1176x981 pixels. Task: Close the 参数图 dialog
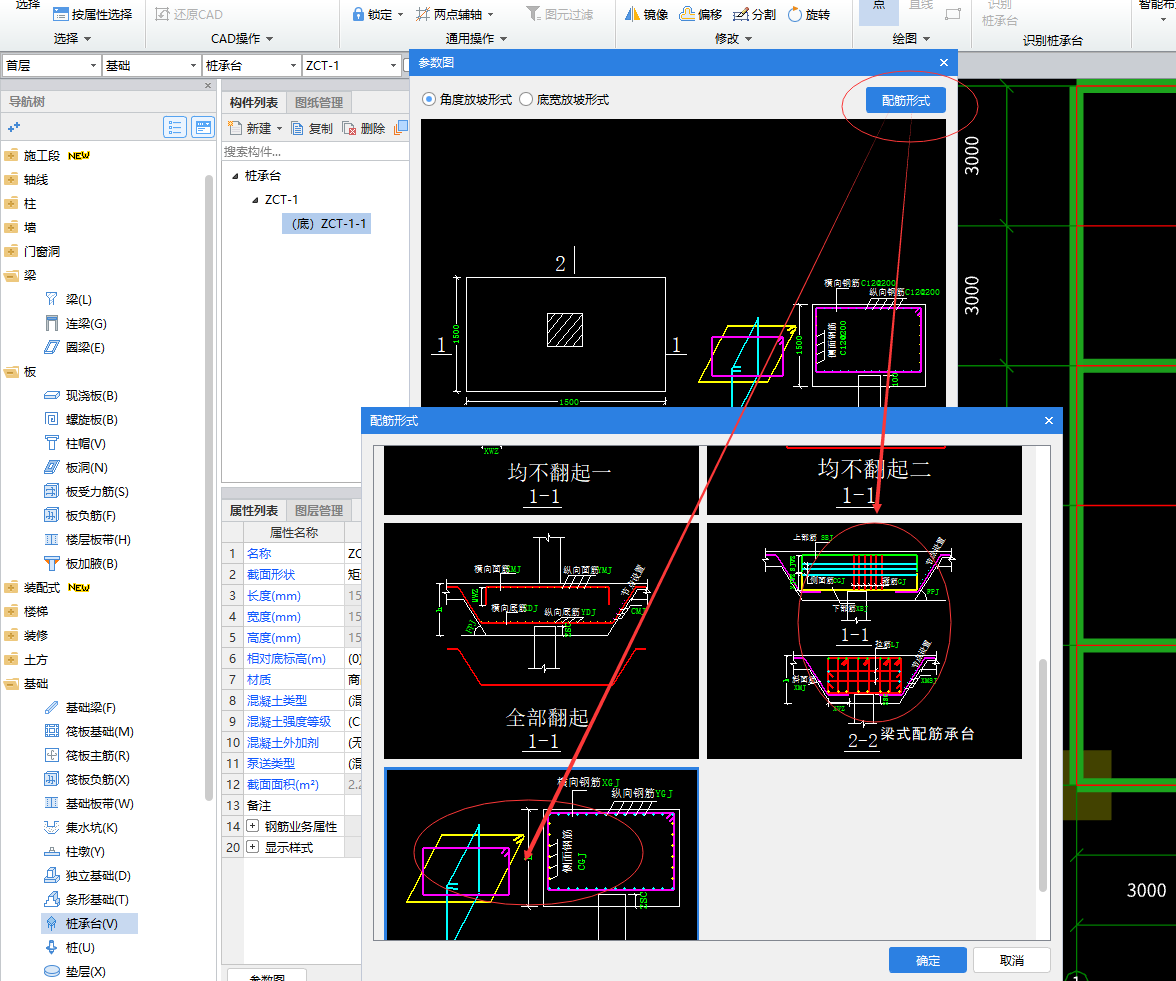[944, 62]
